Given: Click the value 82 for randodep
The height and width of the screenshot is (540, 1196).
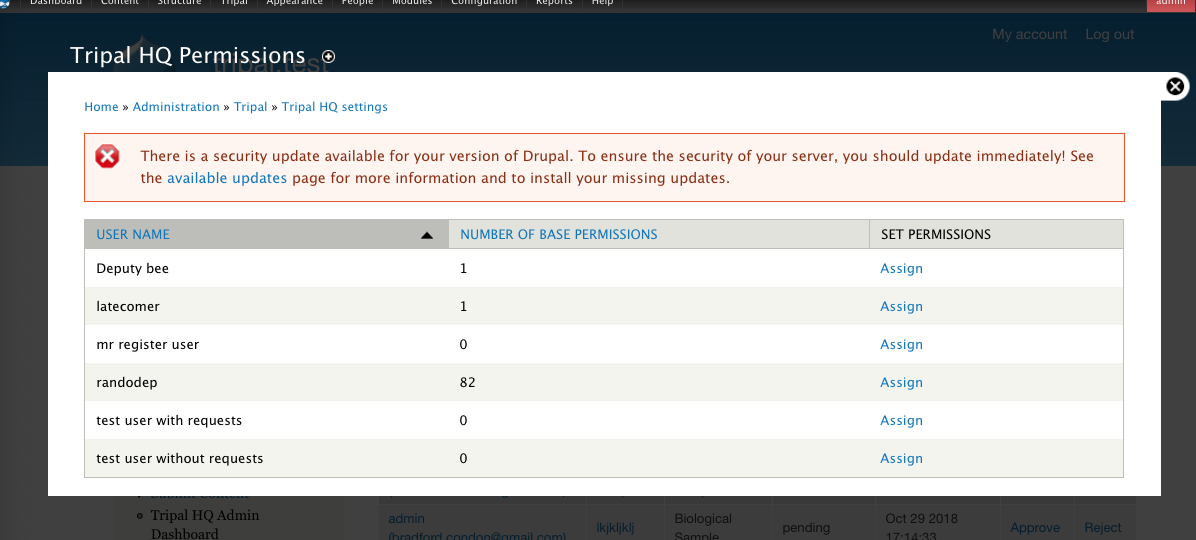Looking at the screenshot, I should tap(468, 383).
